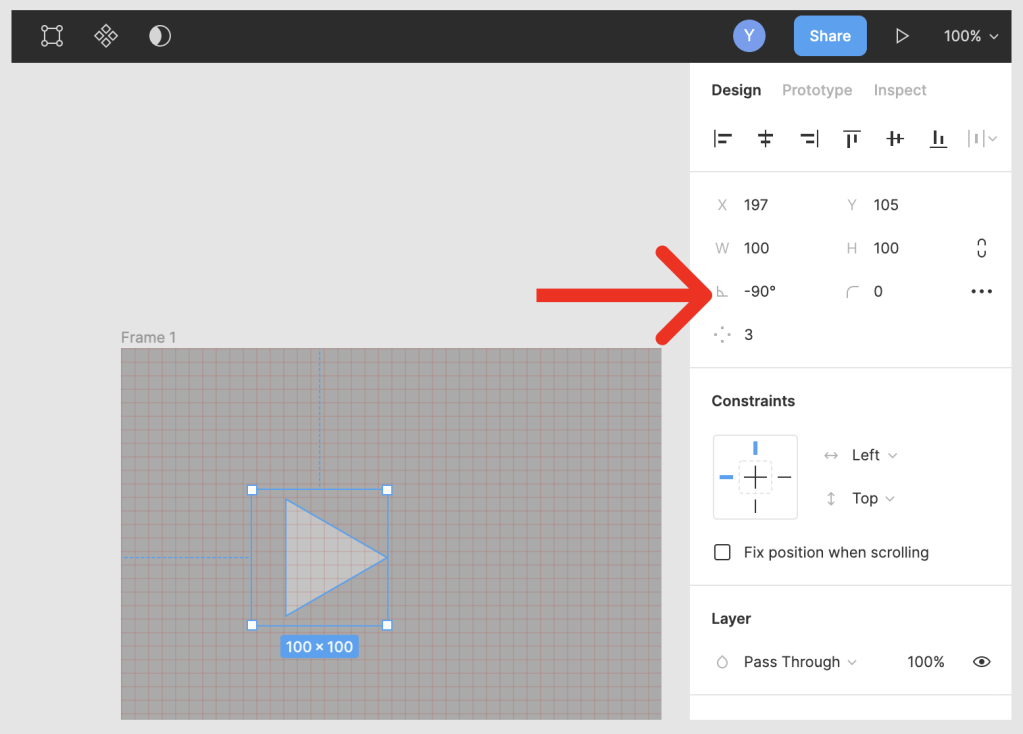The image size is (1023, 734).
Task: Switch to the Inspect tab
Action: [x=900, y=90]
